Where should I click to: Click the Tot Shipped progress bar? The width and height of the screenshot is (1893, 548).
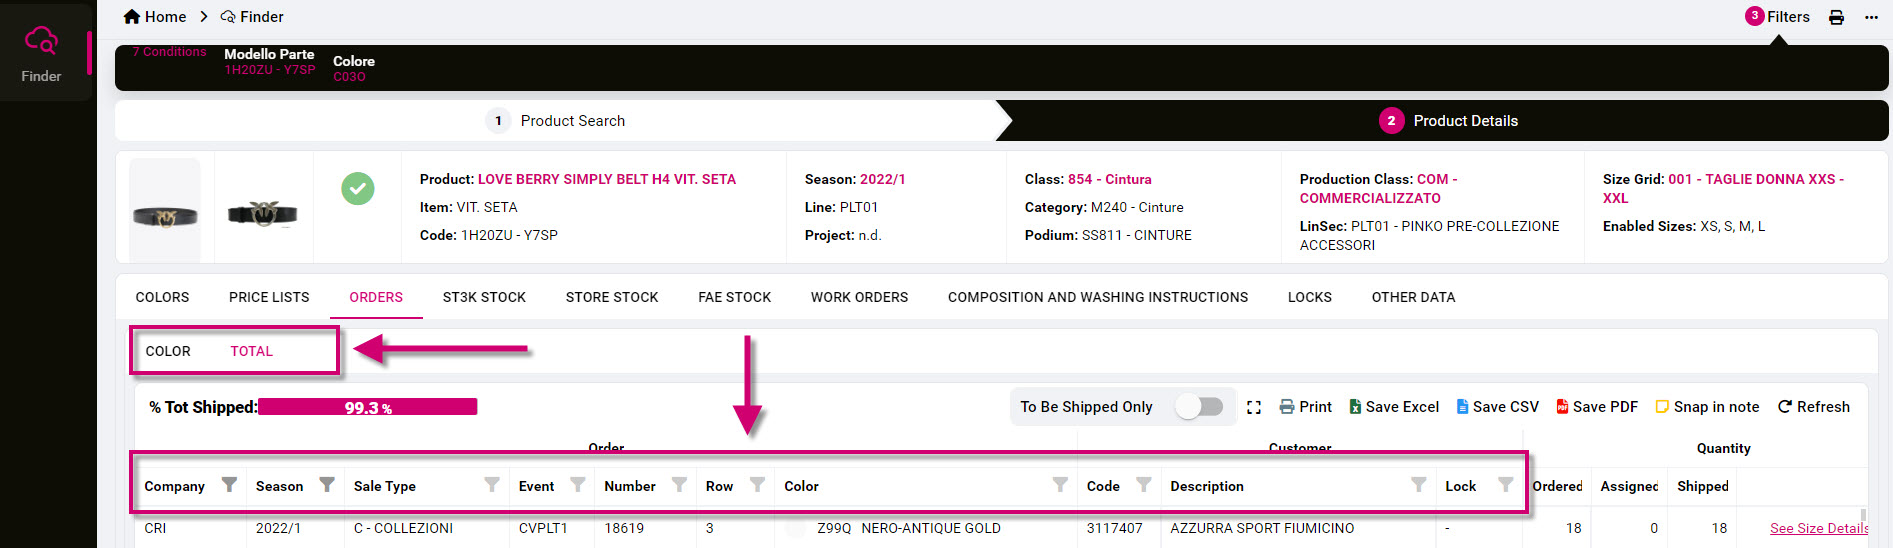coord(367,407)
